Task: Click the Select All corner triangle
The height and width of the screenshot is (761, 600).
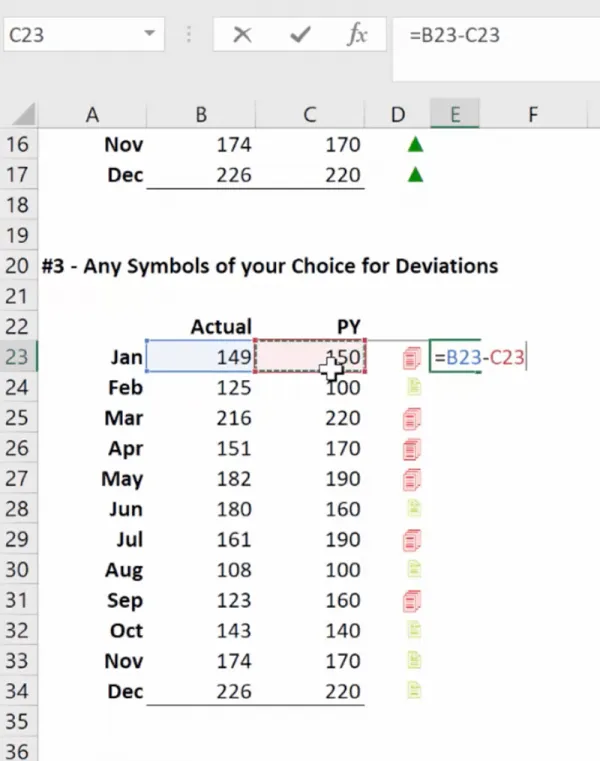Action: point(24,114)
